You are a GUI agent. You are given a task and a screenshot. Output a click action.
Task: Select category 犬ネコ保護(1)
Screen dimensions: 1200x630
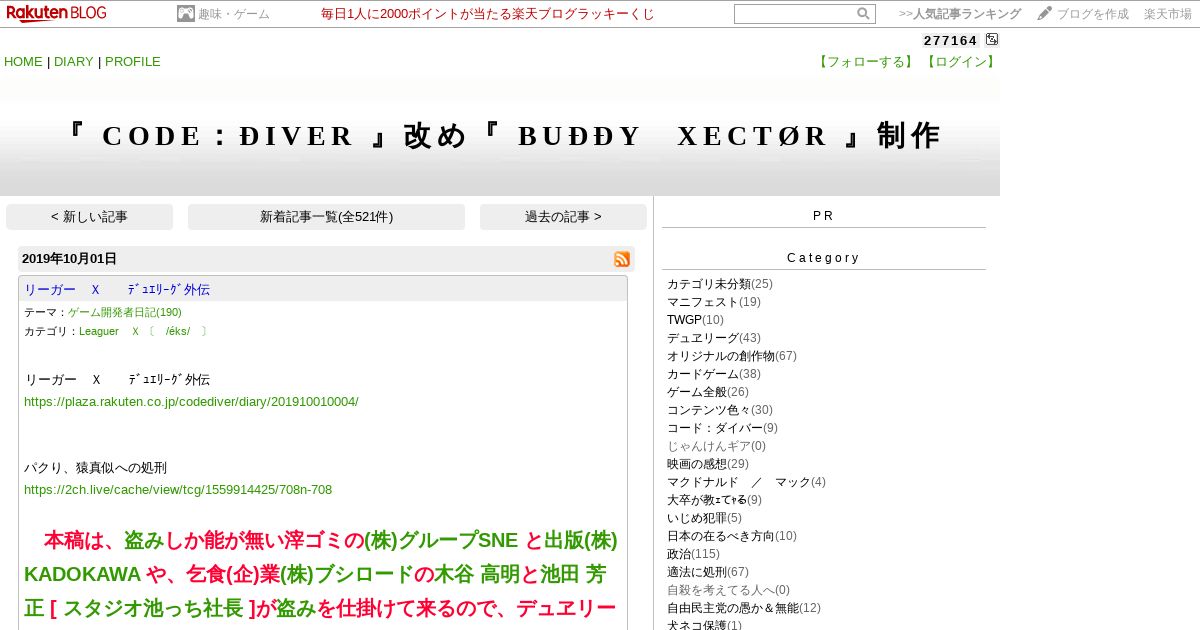[704, 625]
